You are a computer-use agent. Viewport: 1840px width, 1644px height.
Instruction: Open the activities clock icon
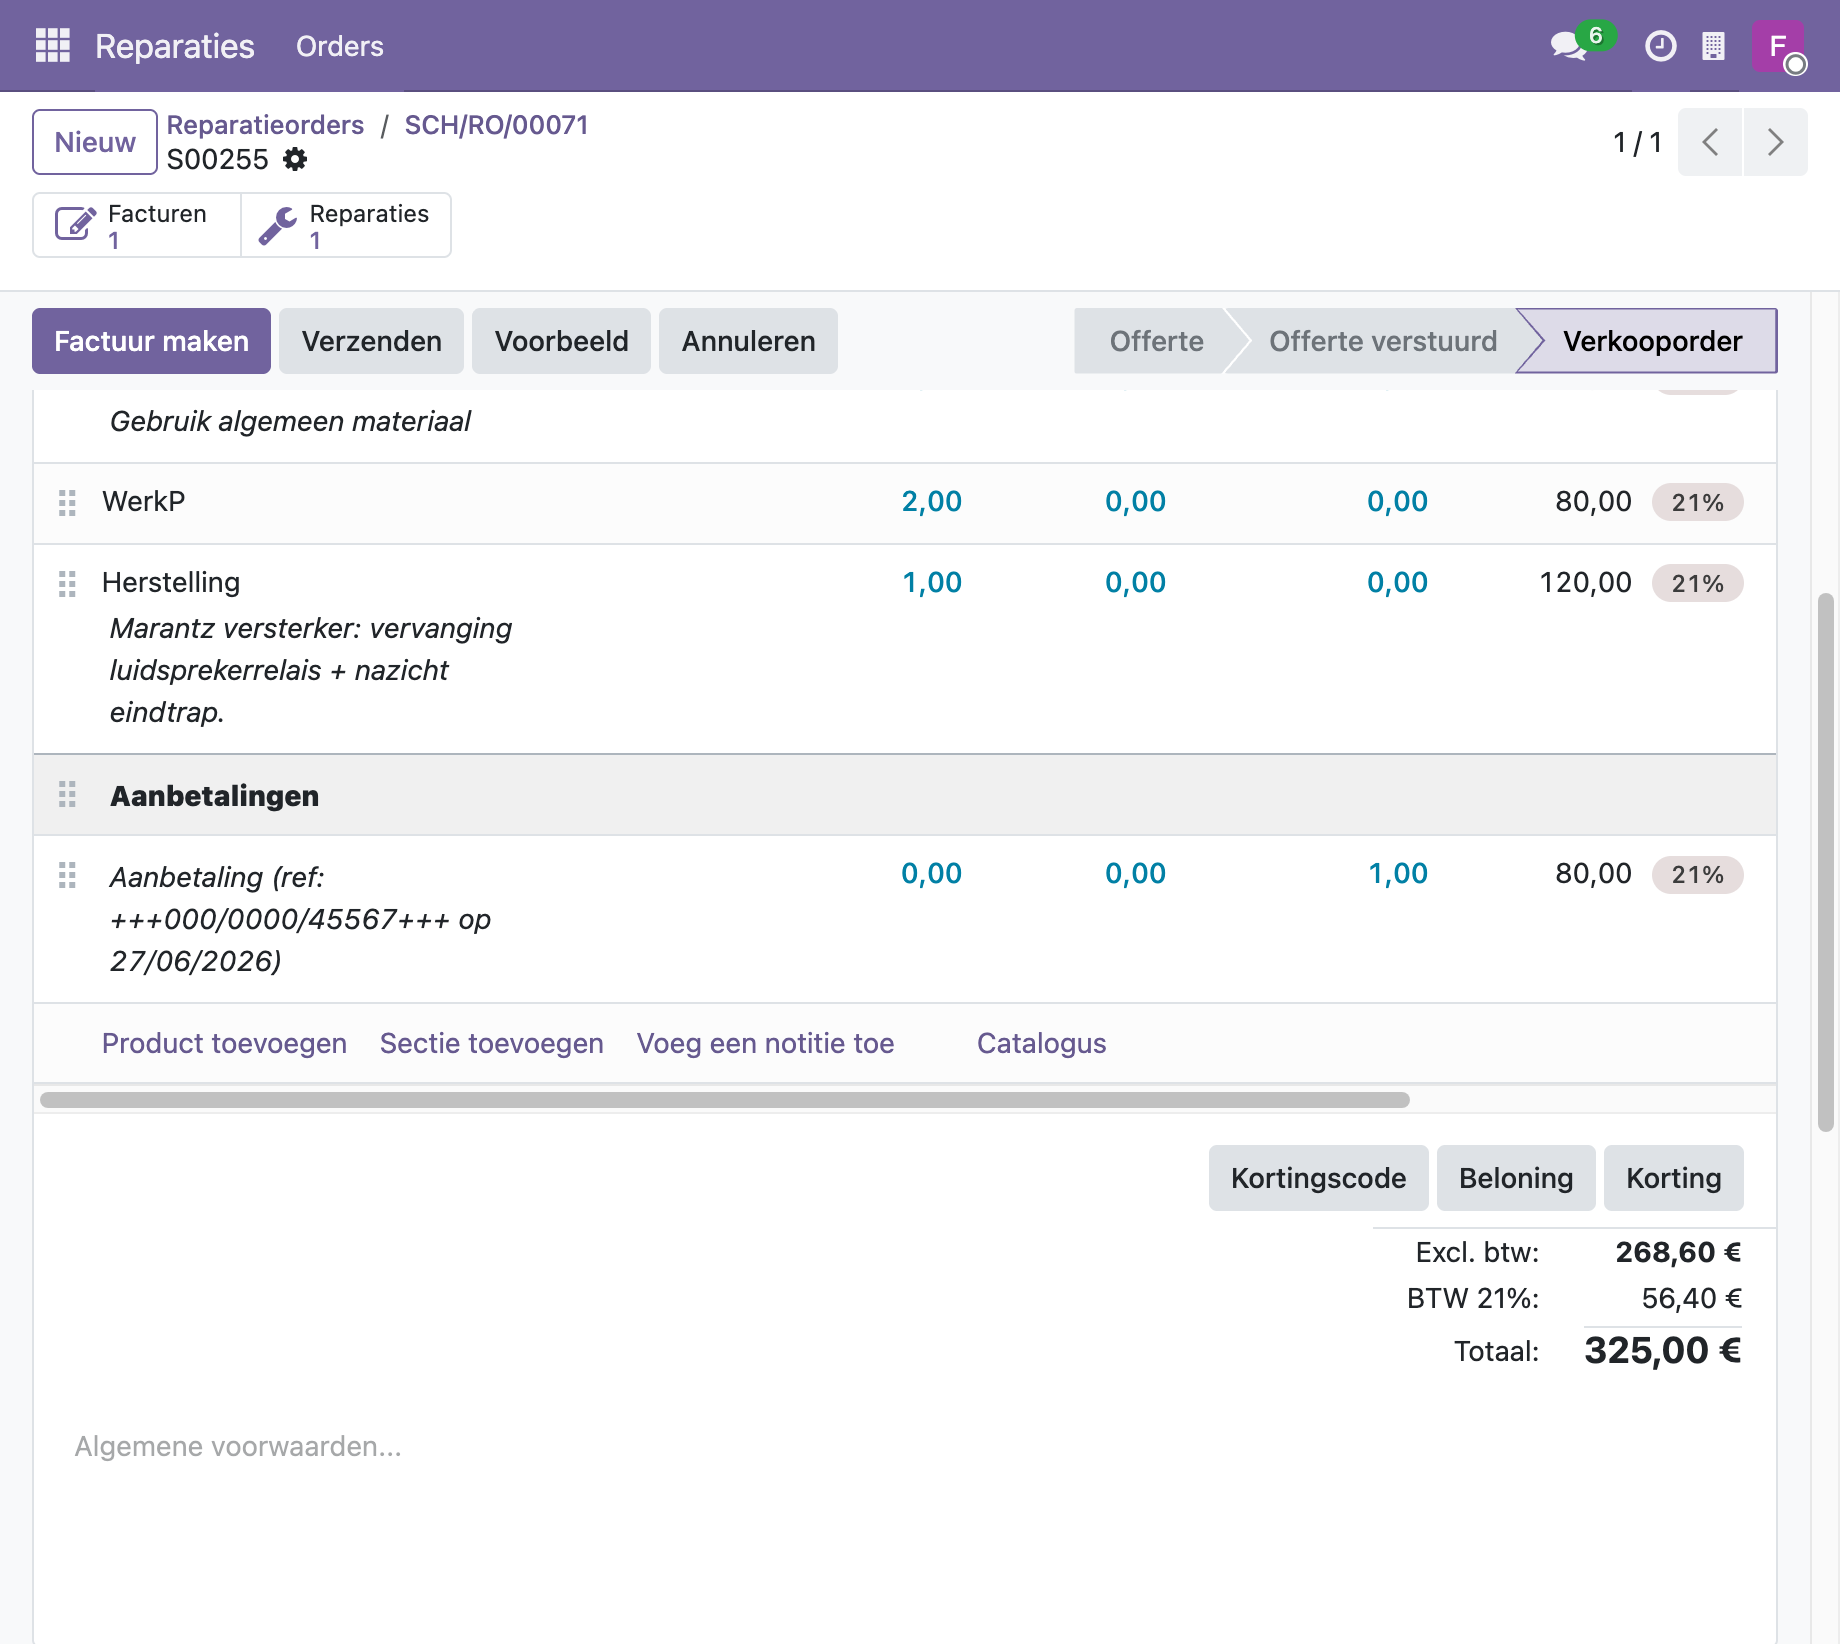click(x=1660, y=46)
